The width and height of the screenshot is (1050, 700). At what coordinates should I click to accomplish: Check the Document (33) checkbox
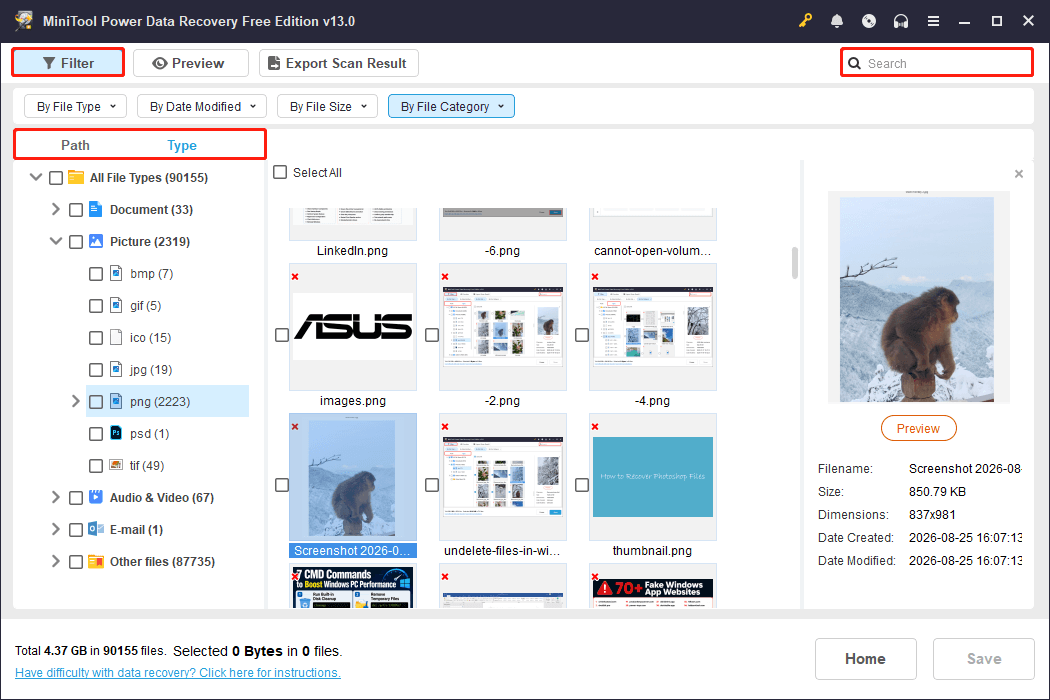click(76, 210)
